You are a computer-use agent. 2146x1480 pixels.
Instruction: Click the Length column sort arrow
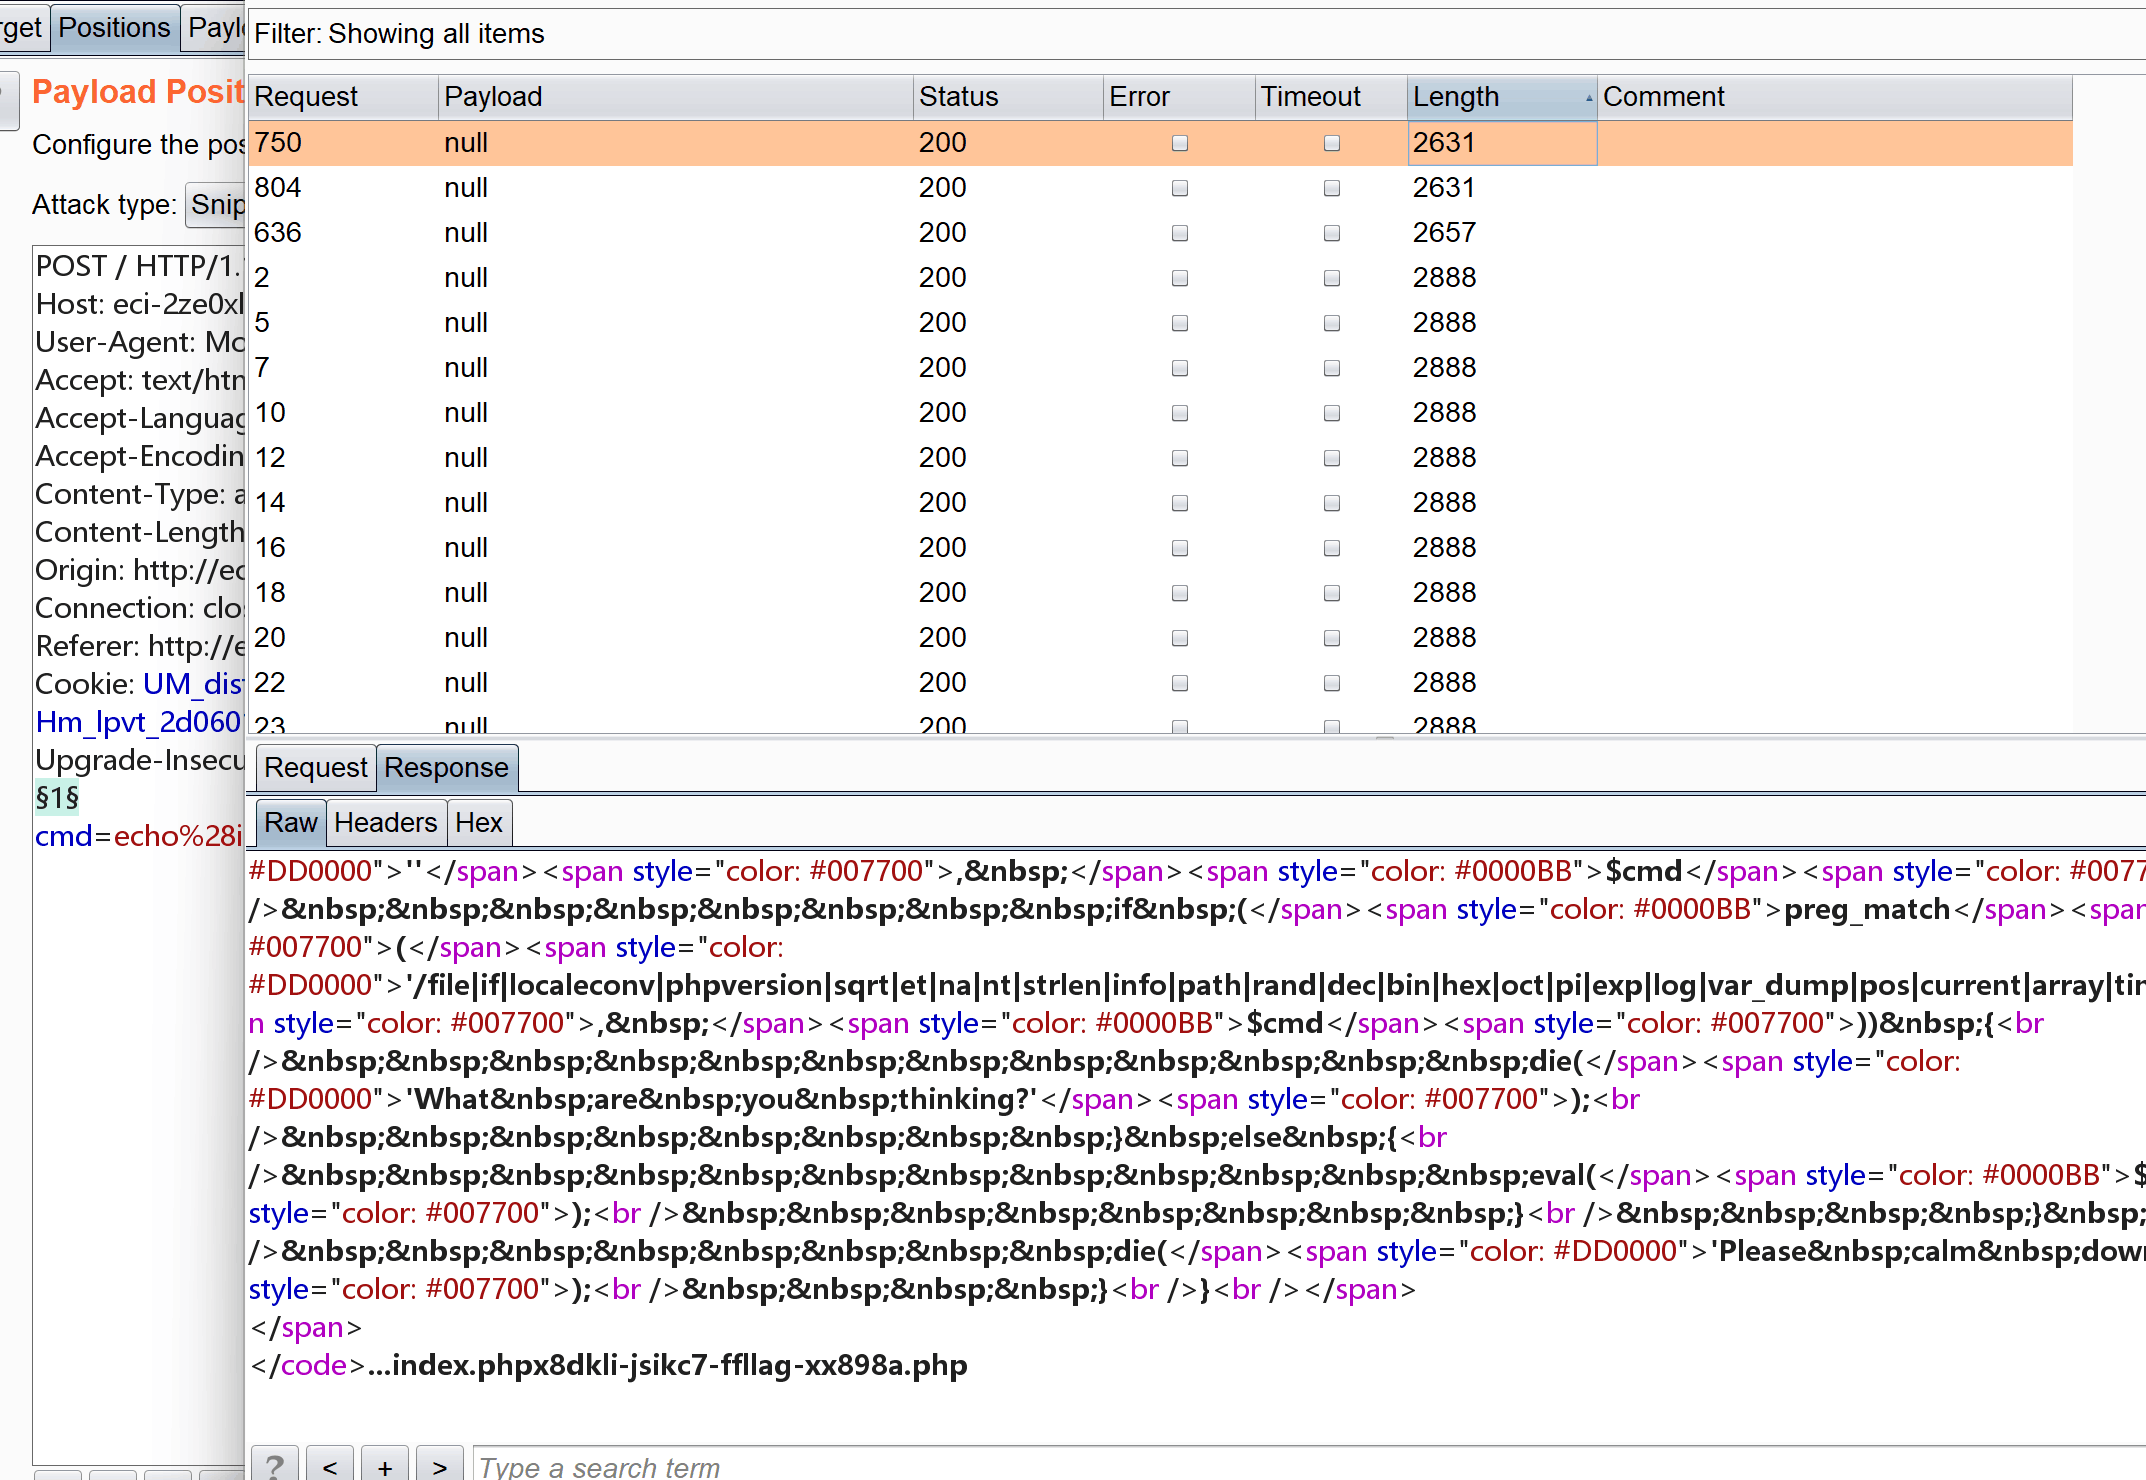pyautogui.click(x=1588, y=98)
